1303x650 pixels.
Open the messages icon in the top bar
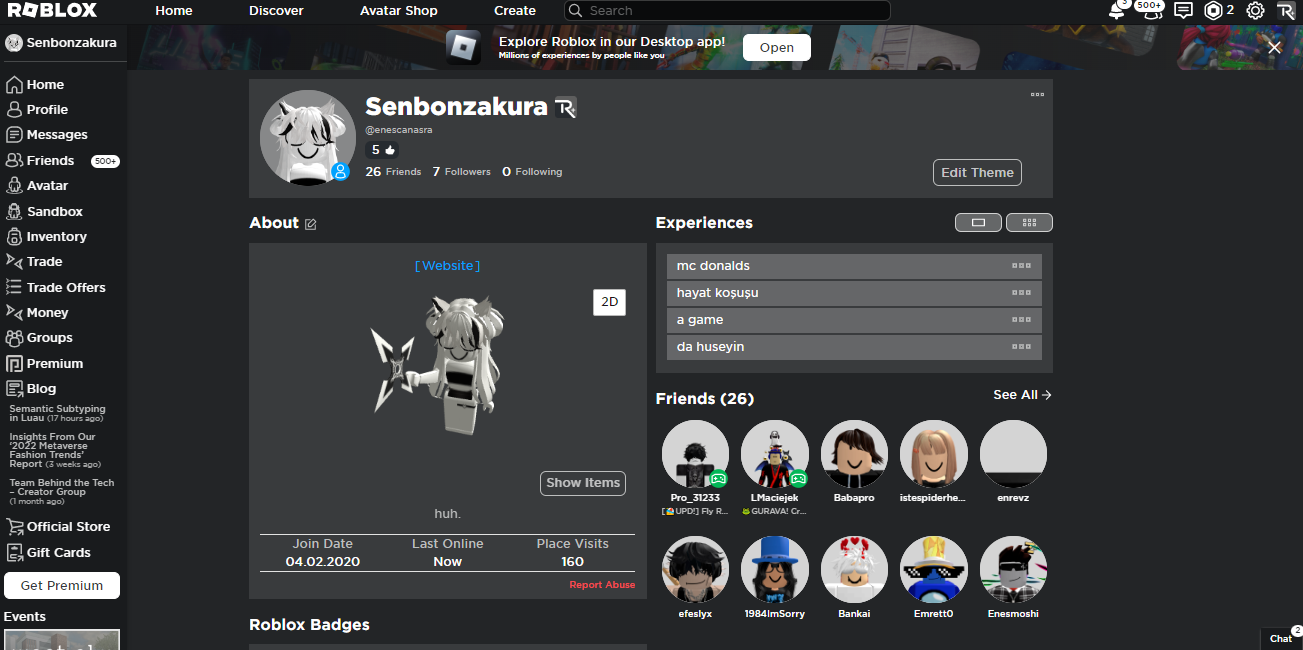coord(1183,11)
